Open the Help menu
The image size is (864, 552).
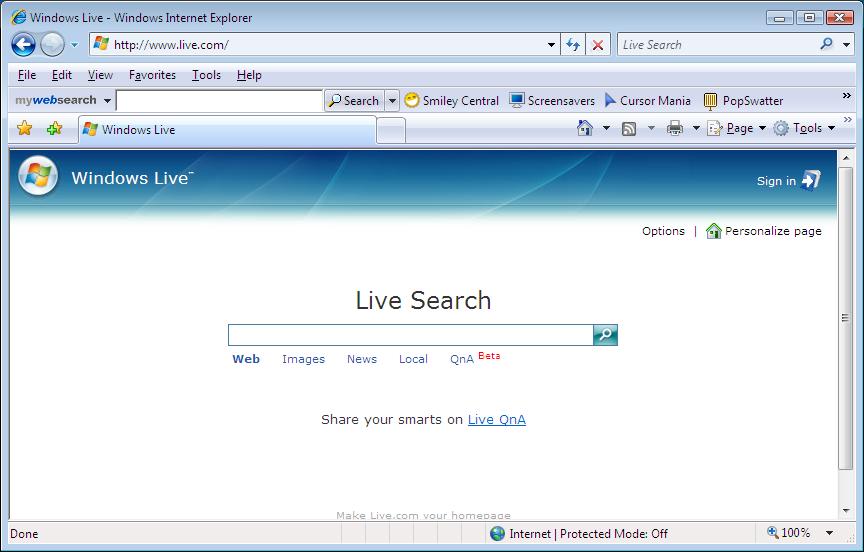click(x=249, y=75)
